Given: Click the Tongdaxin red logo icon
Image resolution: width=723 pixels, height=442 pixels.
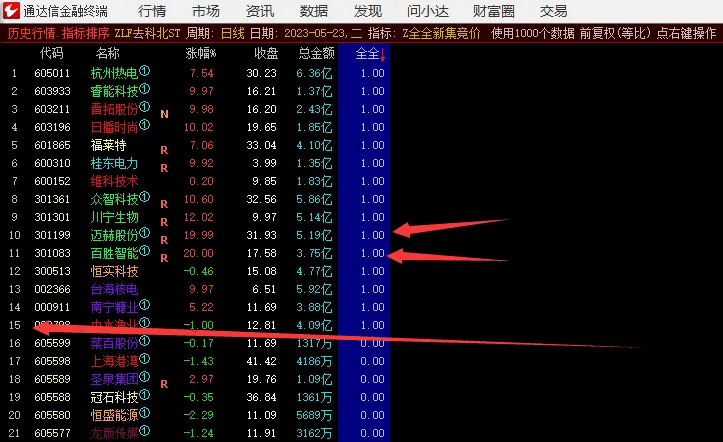Looking at the screenshot, I should coord(12,11).
